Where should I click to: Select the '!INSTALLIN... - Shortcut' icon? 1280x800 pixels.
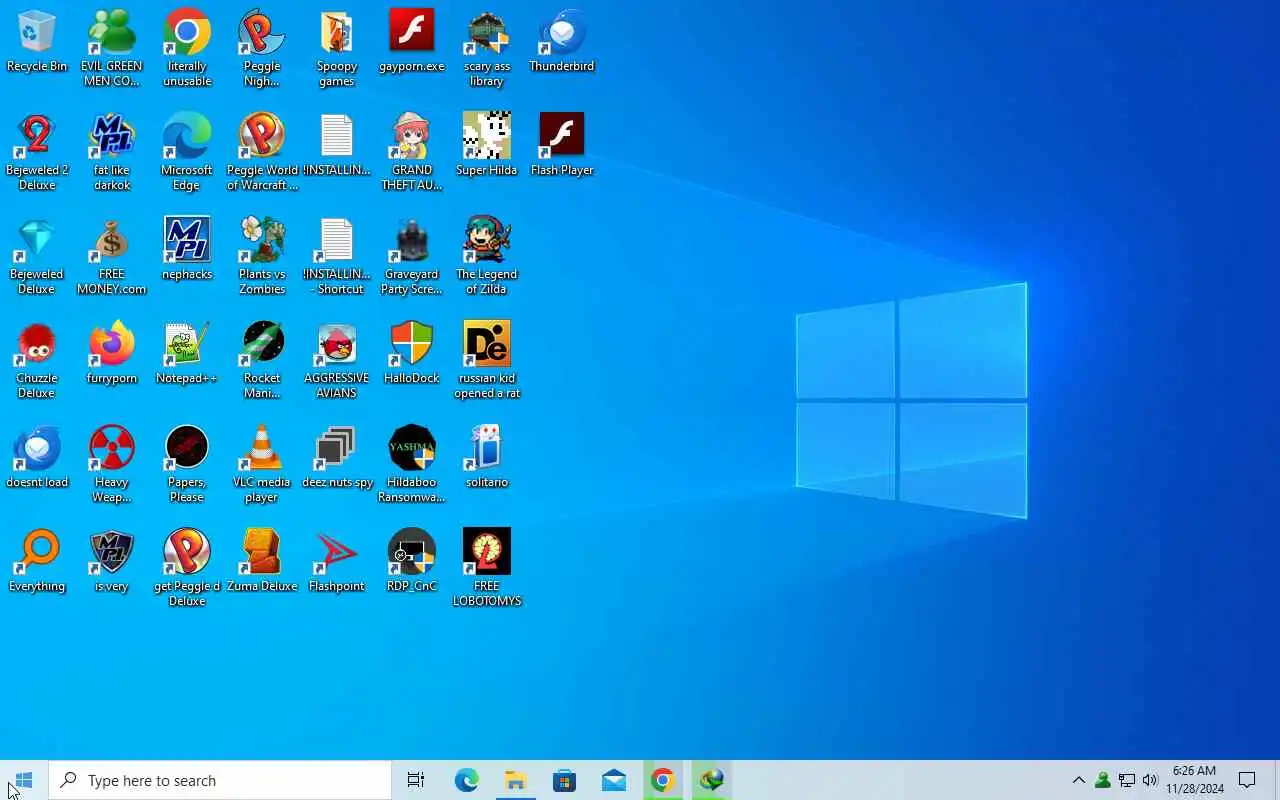tap(337, 257)
